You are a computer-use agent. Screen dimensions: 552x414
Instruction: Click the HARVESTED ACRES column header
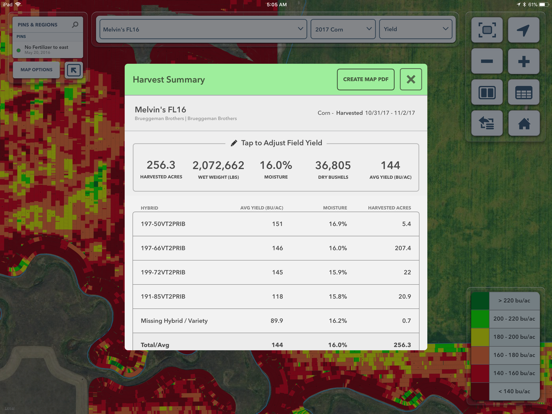point(389,208)
